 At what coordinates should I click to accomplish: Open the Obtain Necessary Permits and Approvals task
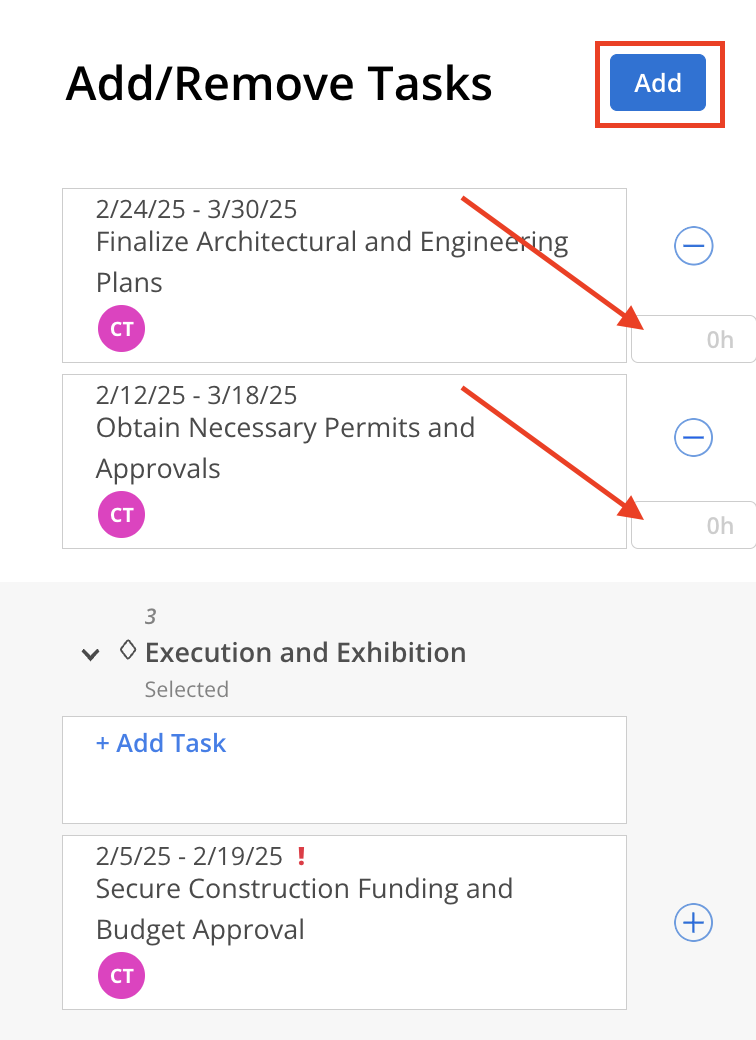(x=286, y=448)
